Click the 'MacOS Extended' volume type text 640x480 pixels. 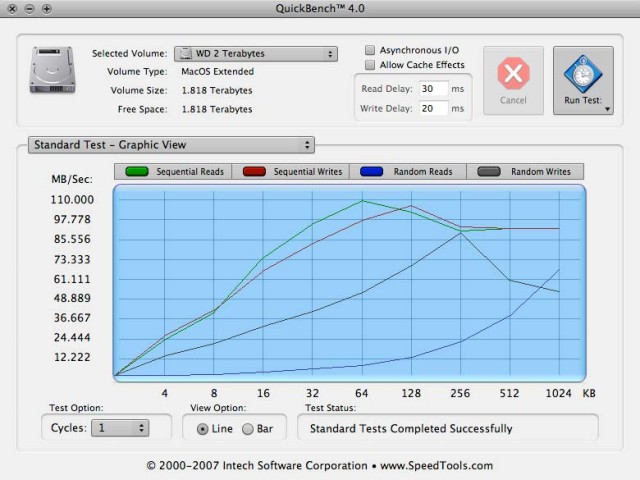218,71
